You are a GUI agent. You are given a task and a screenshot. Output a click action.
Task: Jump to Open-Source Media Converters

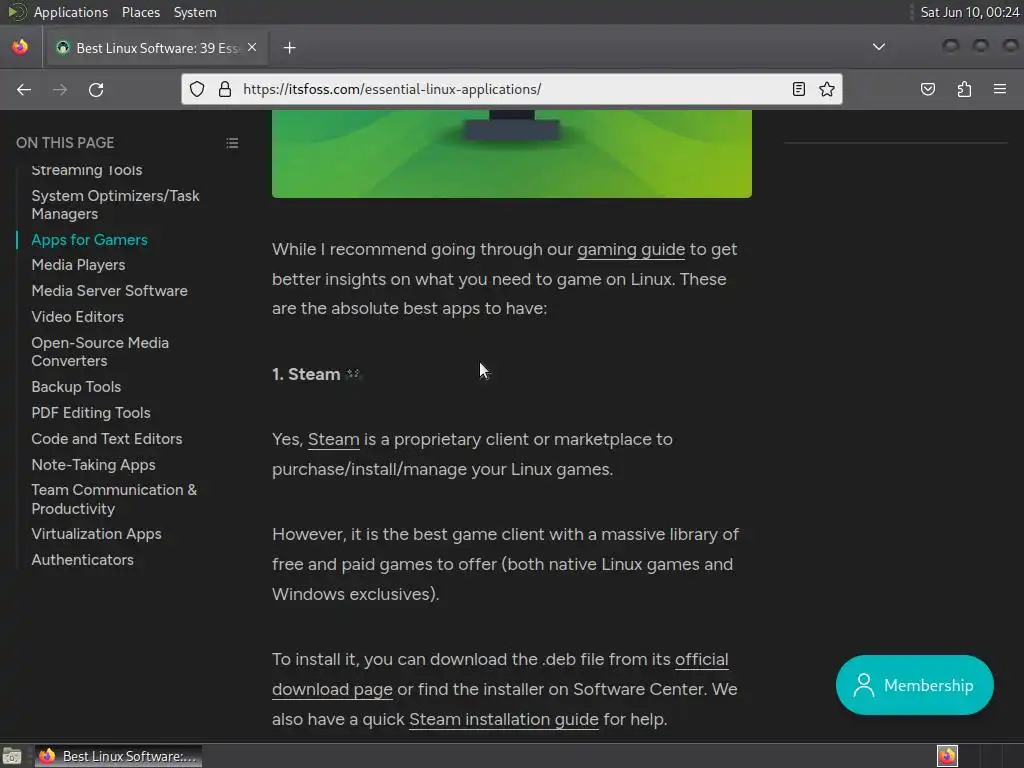coord(100,352)
